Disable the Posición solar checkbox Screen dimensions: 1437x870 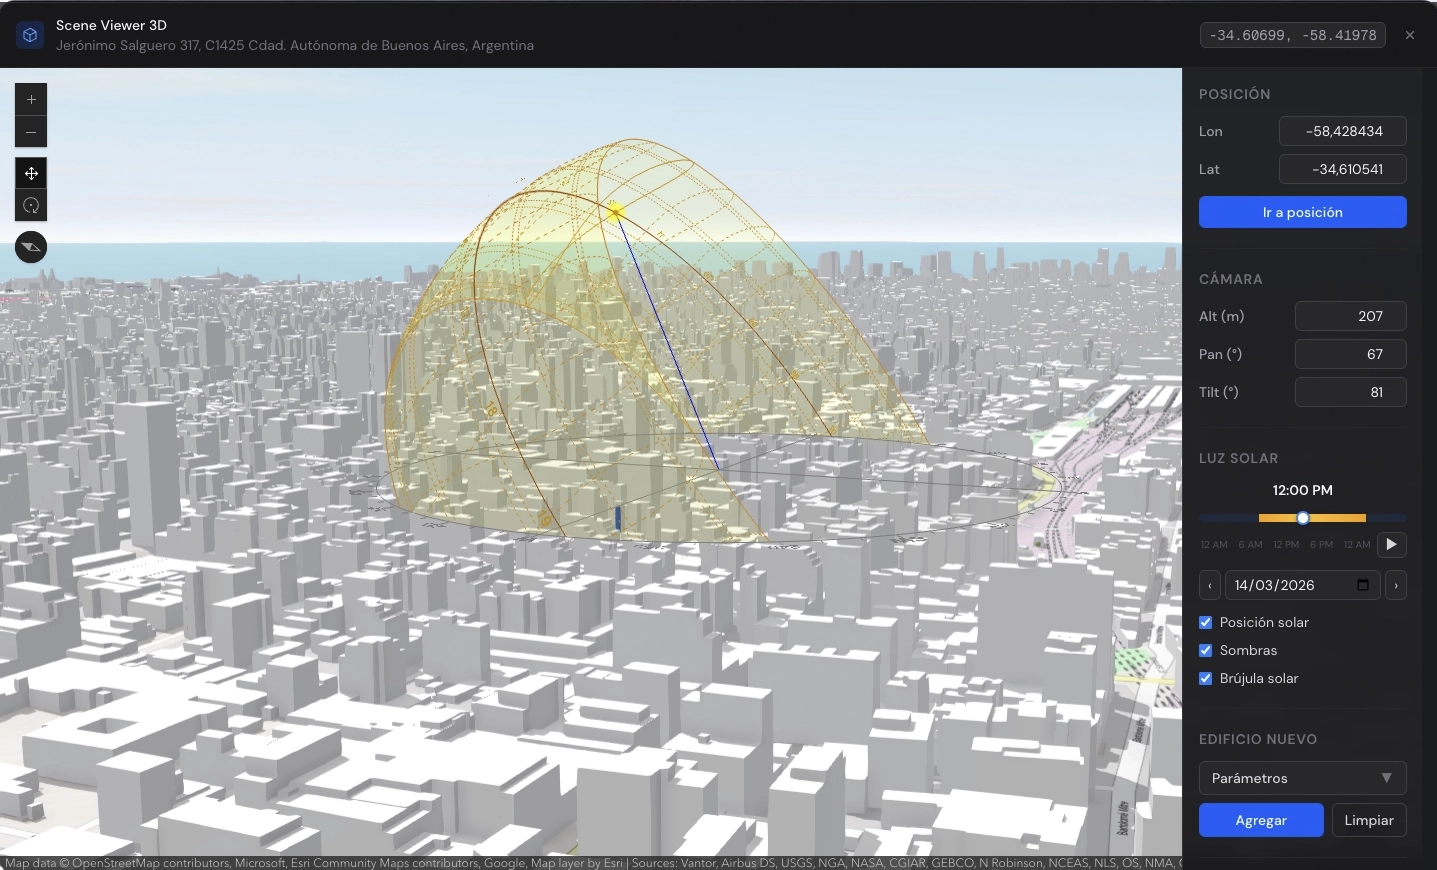(1204, 622)
